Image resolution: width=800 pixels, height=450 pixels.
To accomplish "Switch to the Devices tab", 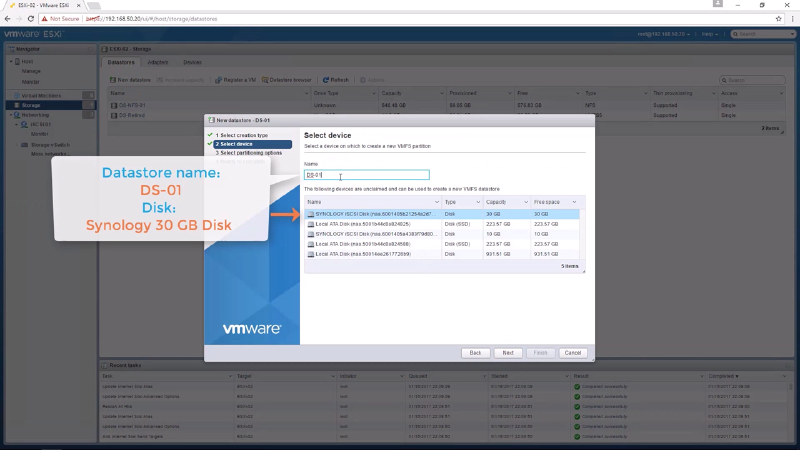I will (x=192, y=62).
